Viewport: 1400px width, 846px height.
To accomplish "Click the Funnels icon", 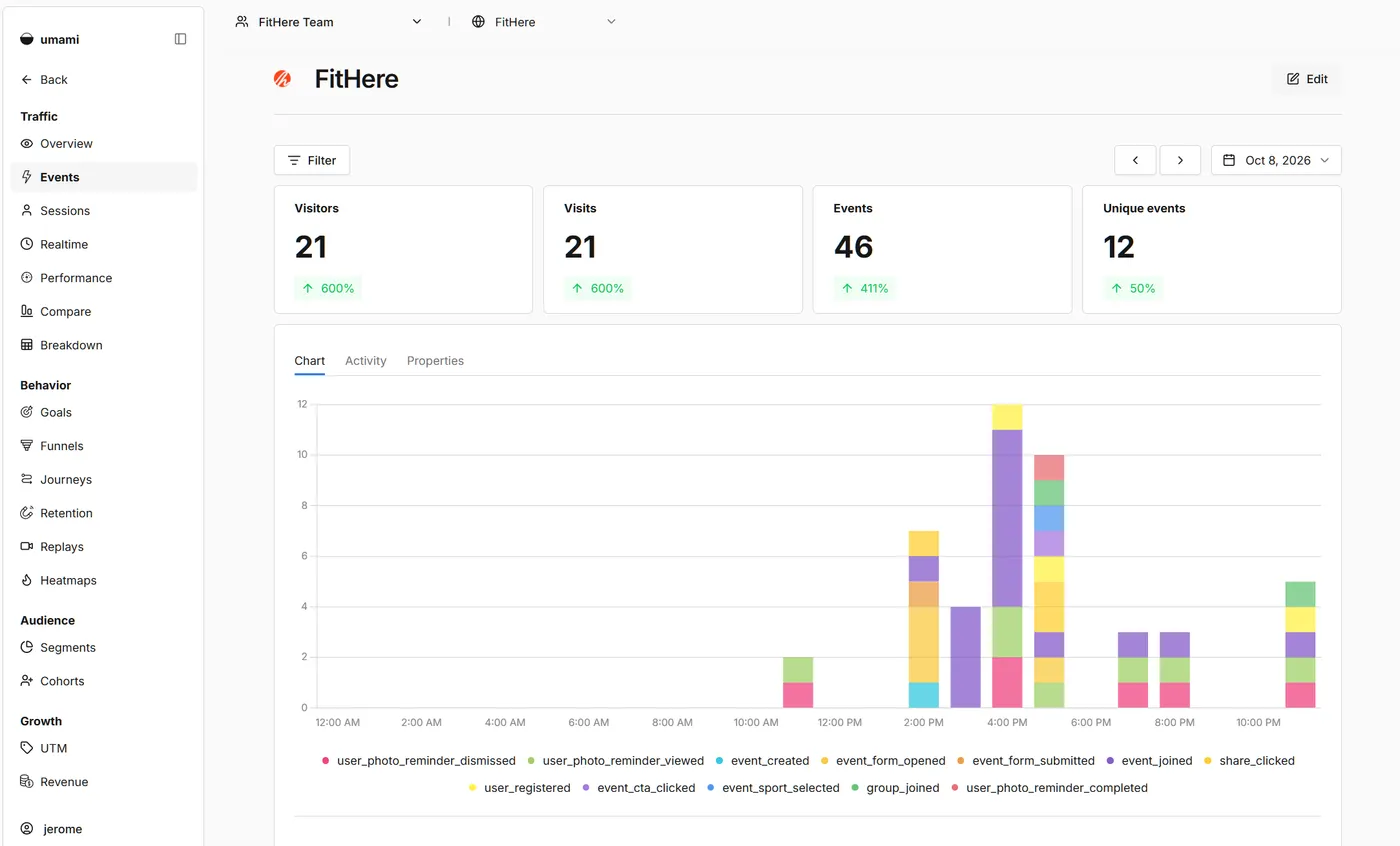I will (27, 446).
